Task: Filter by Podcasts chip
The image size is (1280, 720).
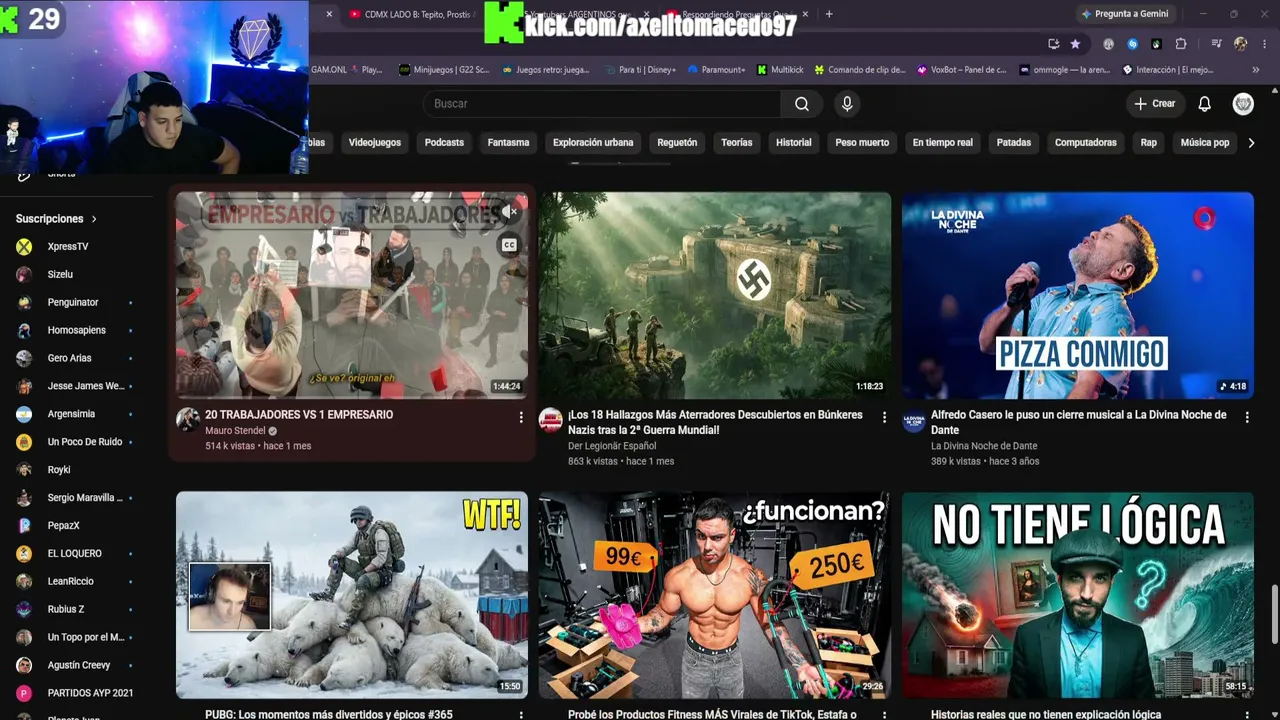Action: 444,143
